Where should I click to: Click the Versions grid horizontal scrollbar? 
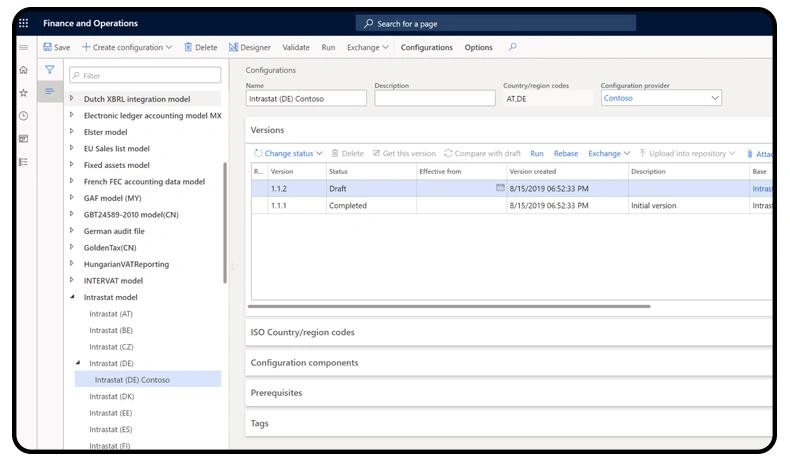point(449,306)
